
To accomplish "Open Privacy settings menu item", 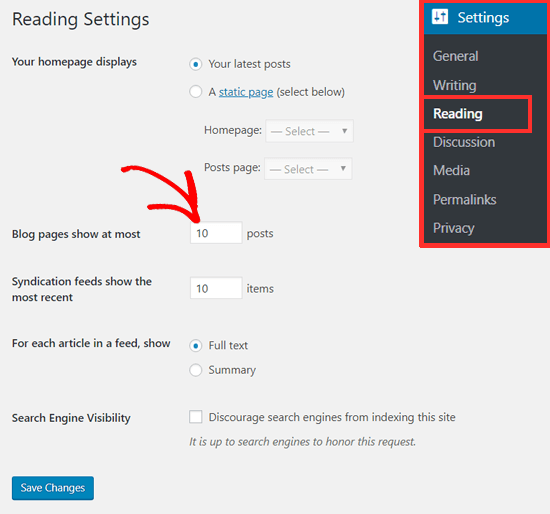I will 454,228.
